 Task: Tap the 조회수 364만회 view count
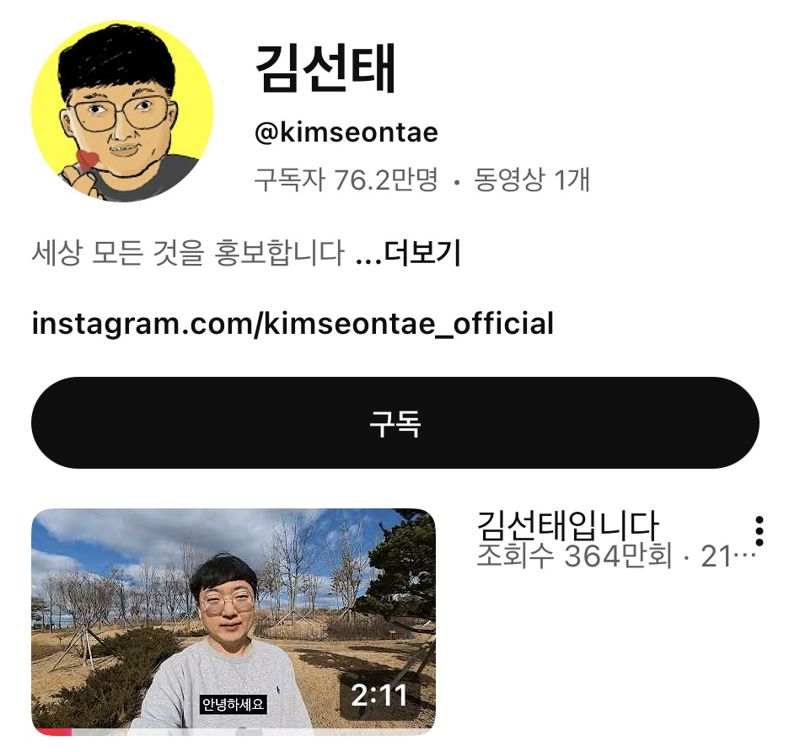point(574,557)
